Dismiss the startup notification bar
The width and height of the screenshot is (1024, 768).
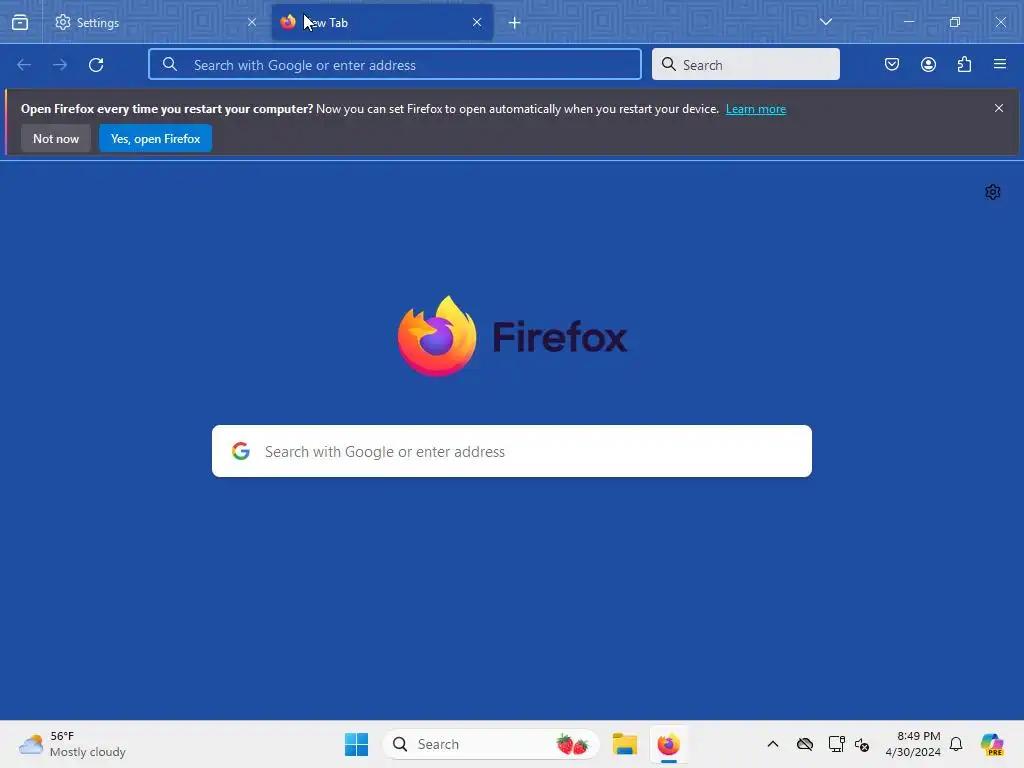click(999, 108)
